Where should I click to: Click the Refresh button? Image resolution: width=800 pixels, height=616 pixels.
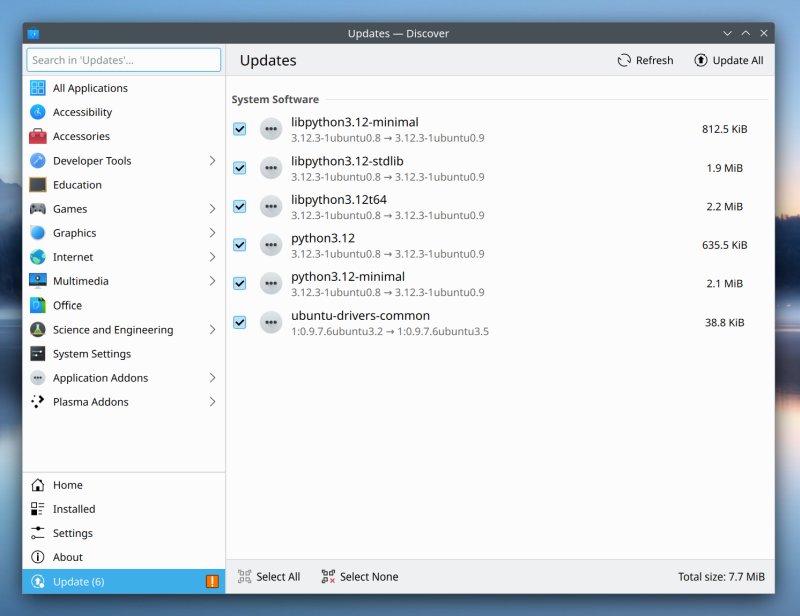[x=645, y=60]
